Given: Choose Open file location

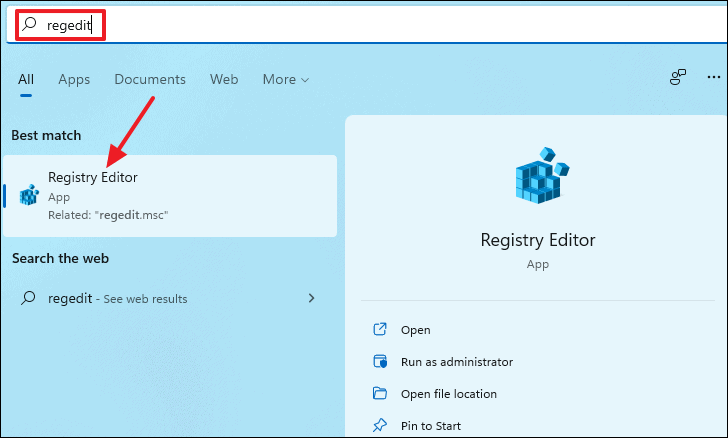Looking at the screenshot, I should 449,394.
